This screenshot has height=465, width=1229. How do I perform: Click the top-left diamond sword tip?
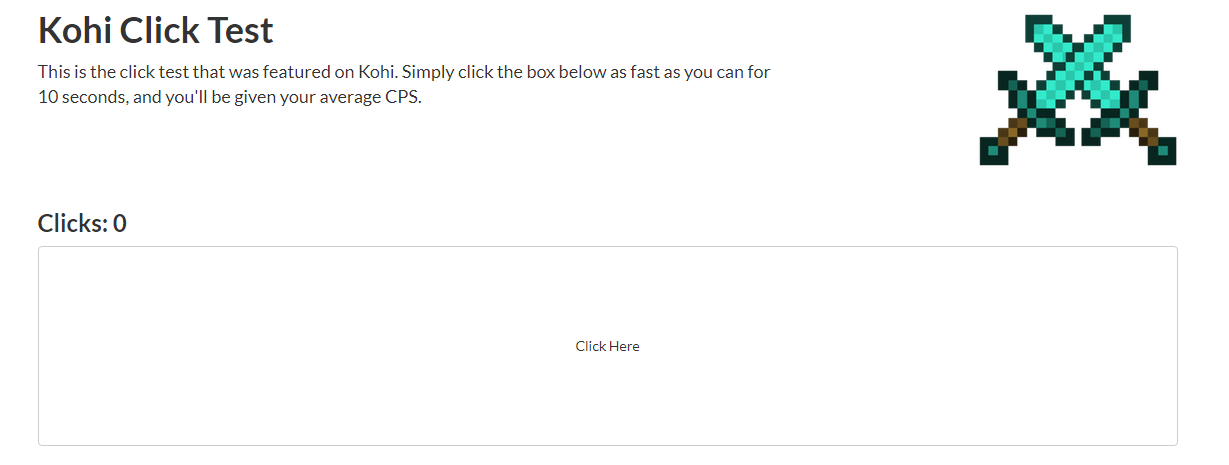point(1038,25)
